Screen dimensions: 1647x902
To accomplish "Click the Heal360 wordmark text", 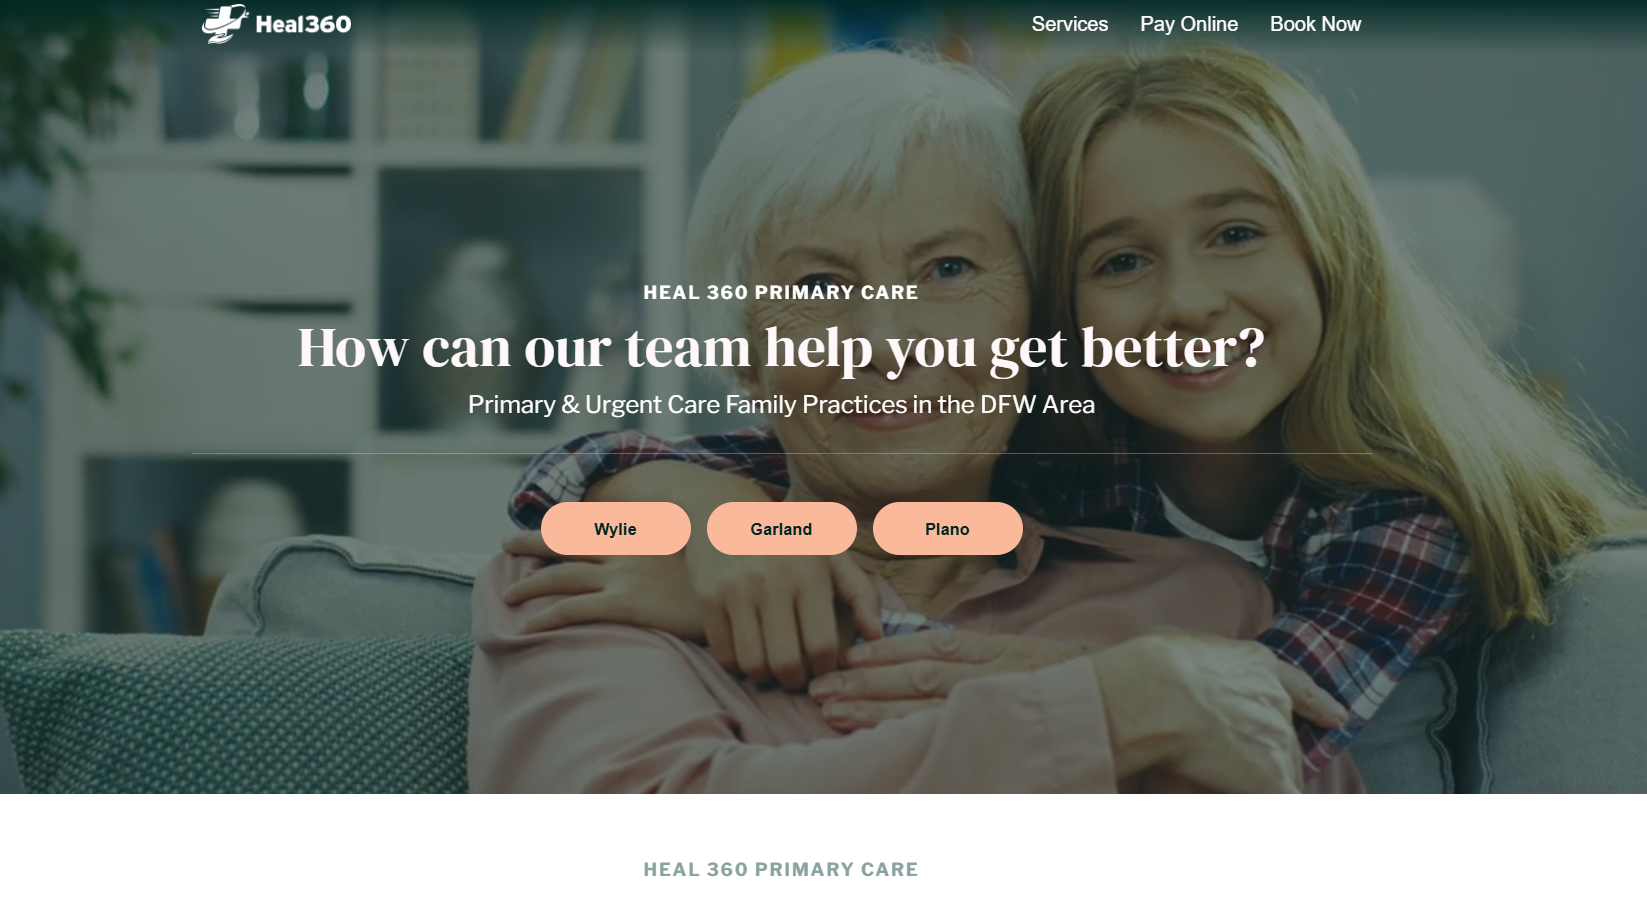I will pos(303,24).
